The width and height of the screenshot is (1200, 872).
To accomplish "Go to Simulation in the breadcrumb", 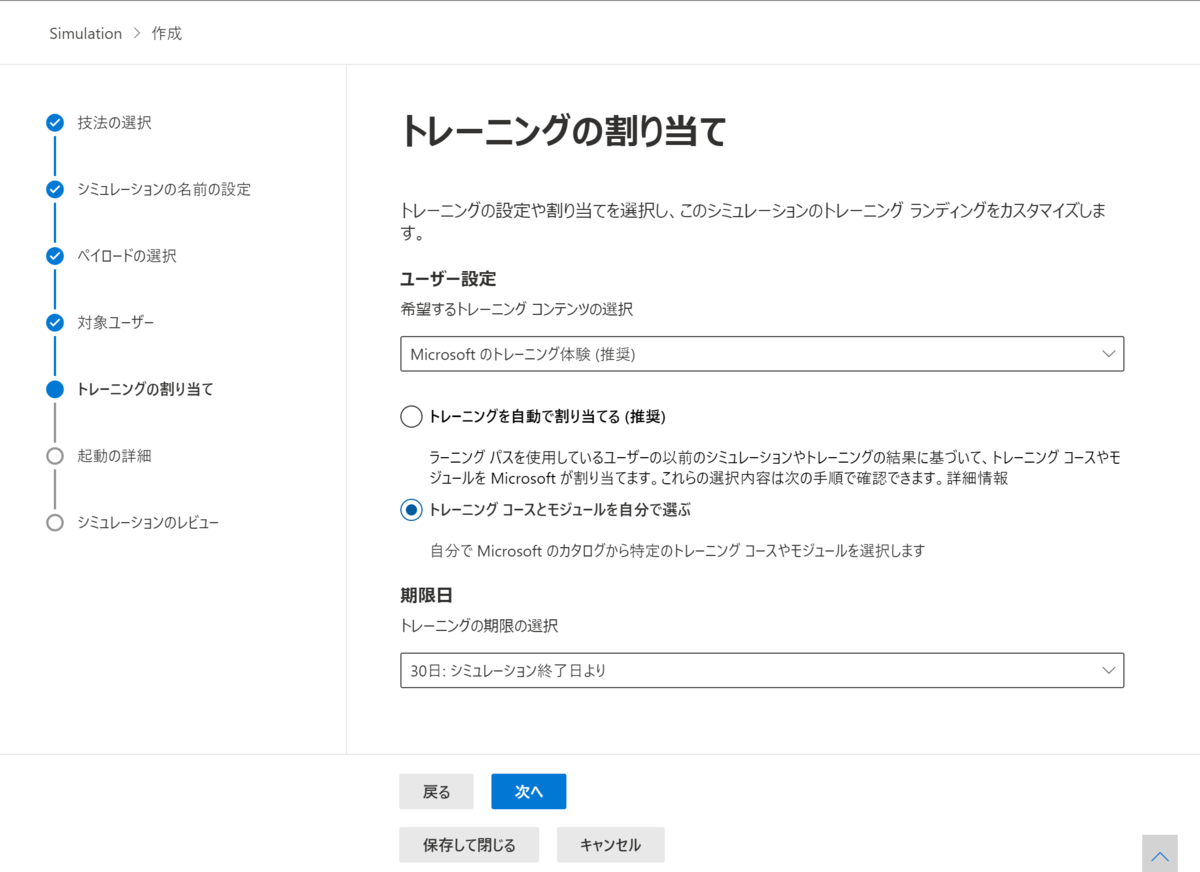I will 85,32.
